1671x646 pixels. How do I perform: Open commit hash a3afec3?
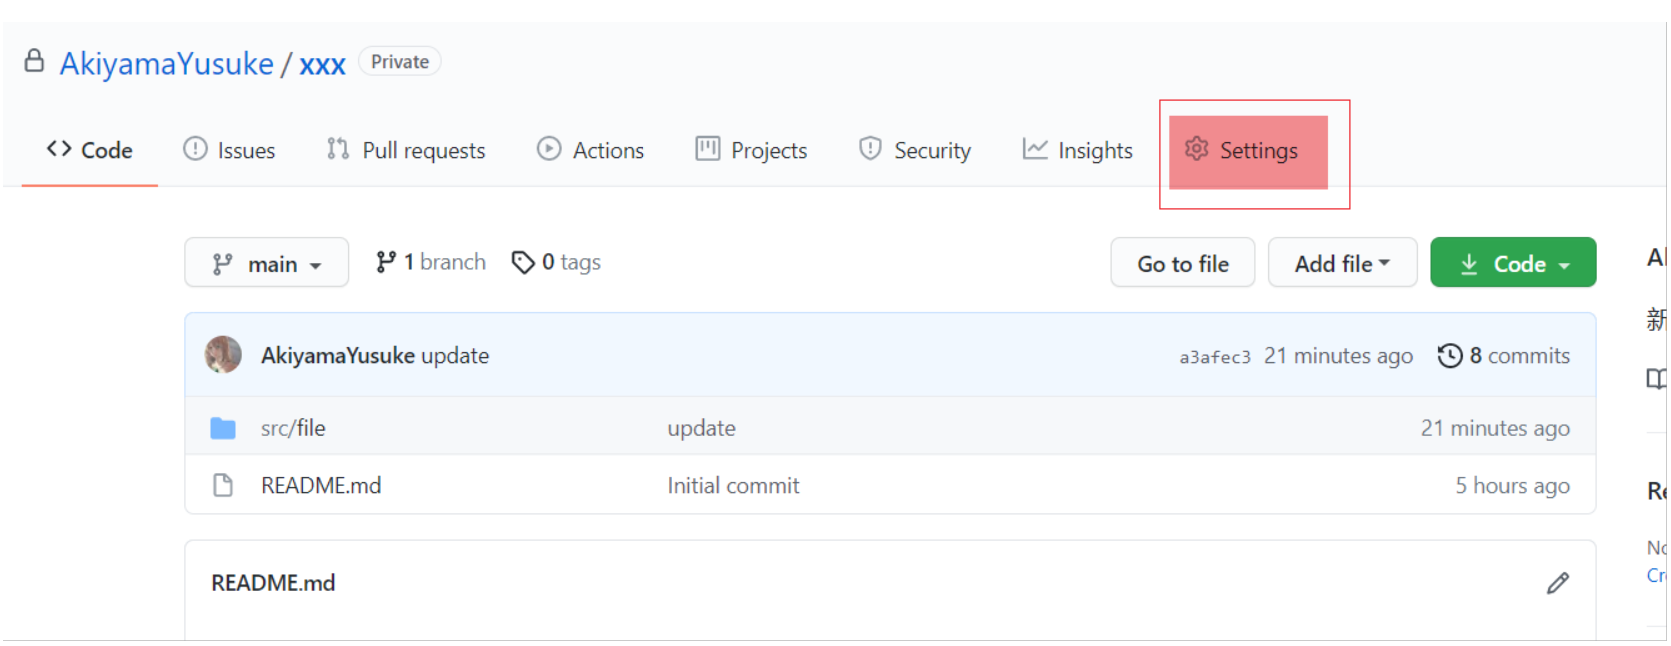(1215, 357)
